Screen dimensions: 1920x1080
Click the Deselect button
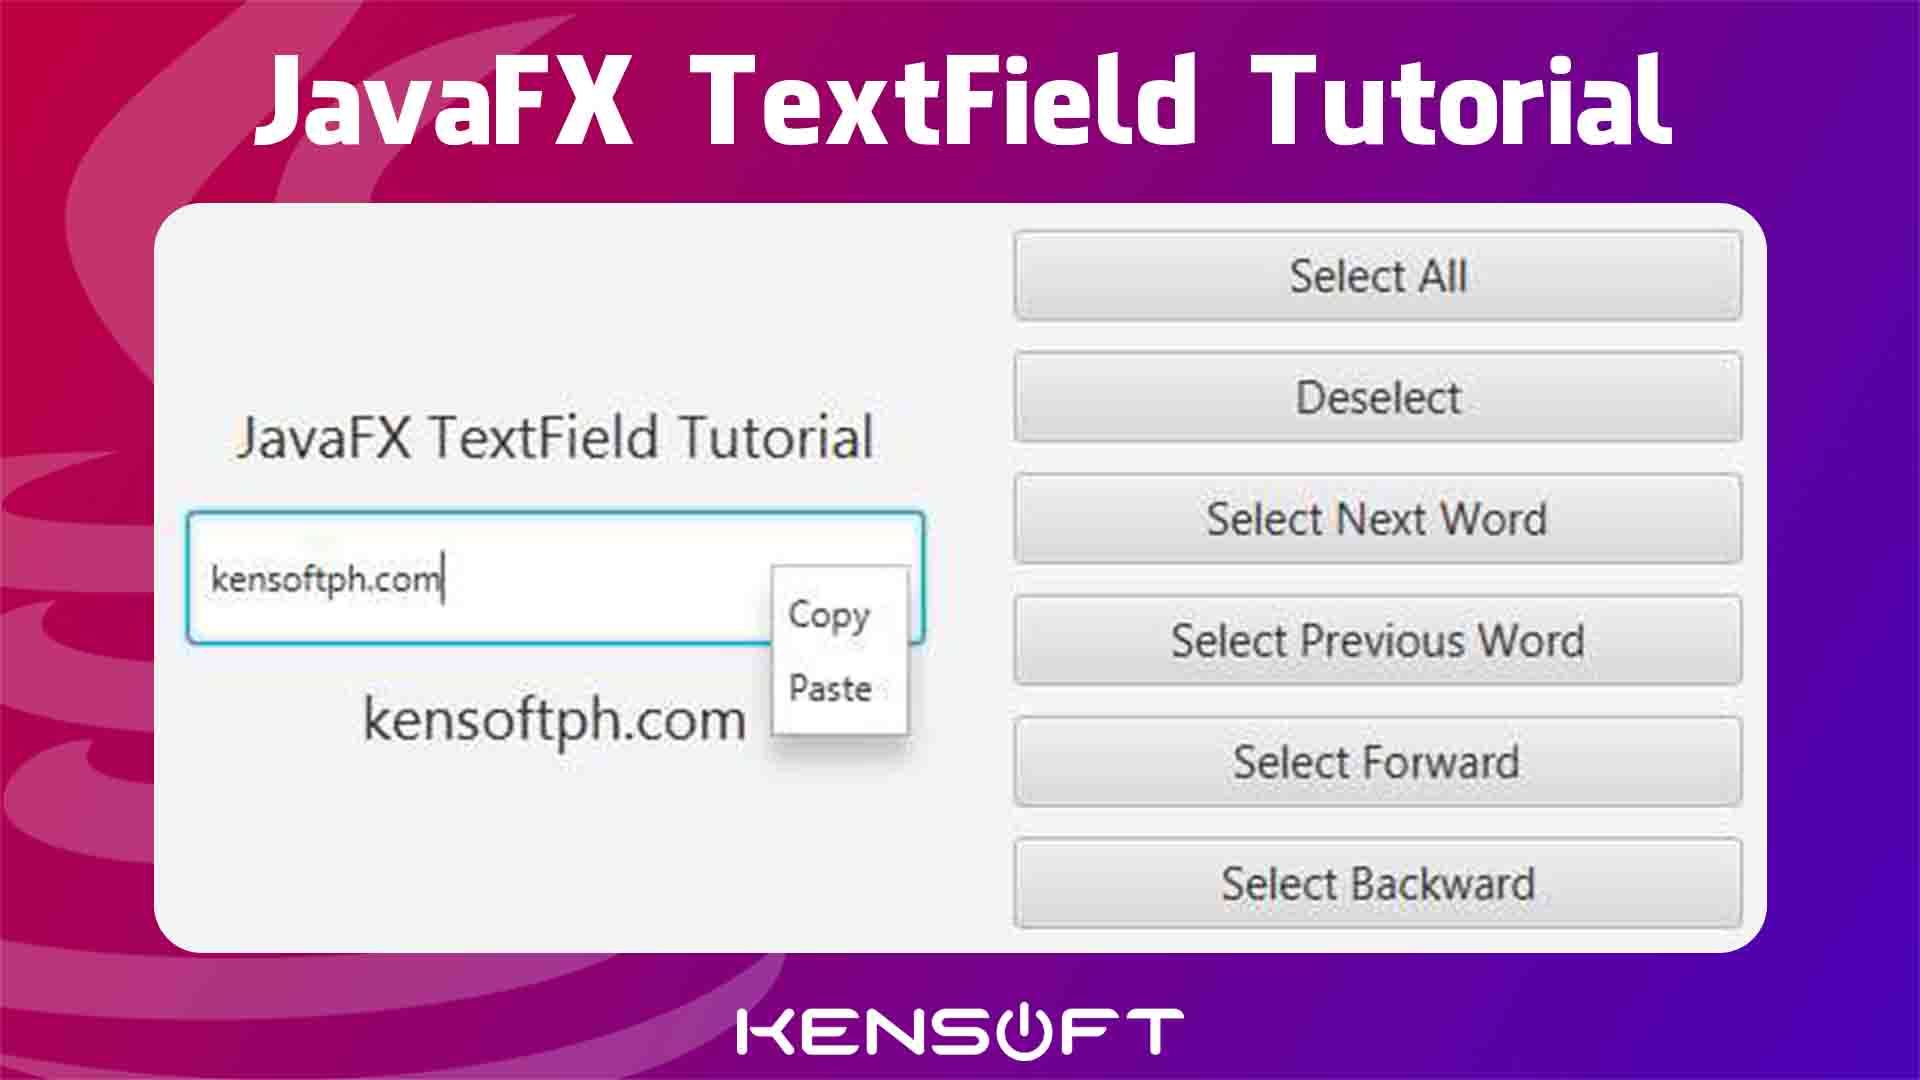1377,396
